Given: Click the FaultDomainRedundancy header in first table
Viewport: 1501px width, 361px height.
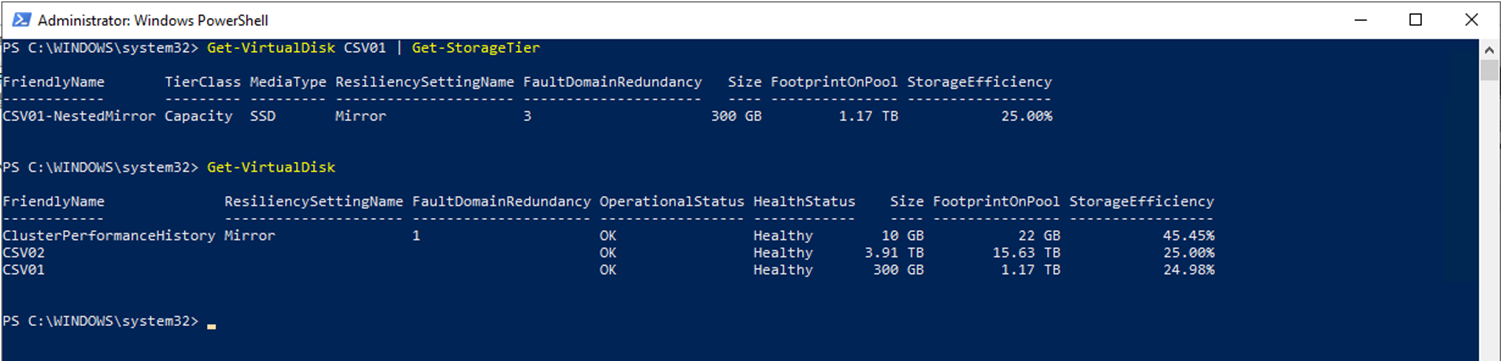Looking at the screenshot, I should (612, 82).
